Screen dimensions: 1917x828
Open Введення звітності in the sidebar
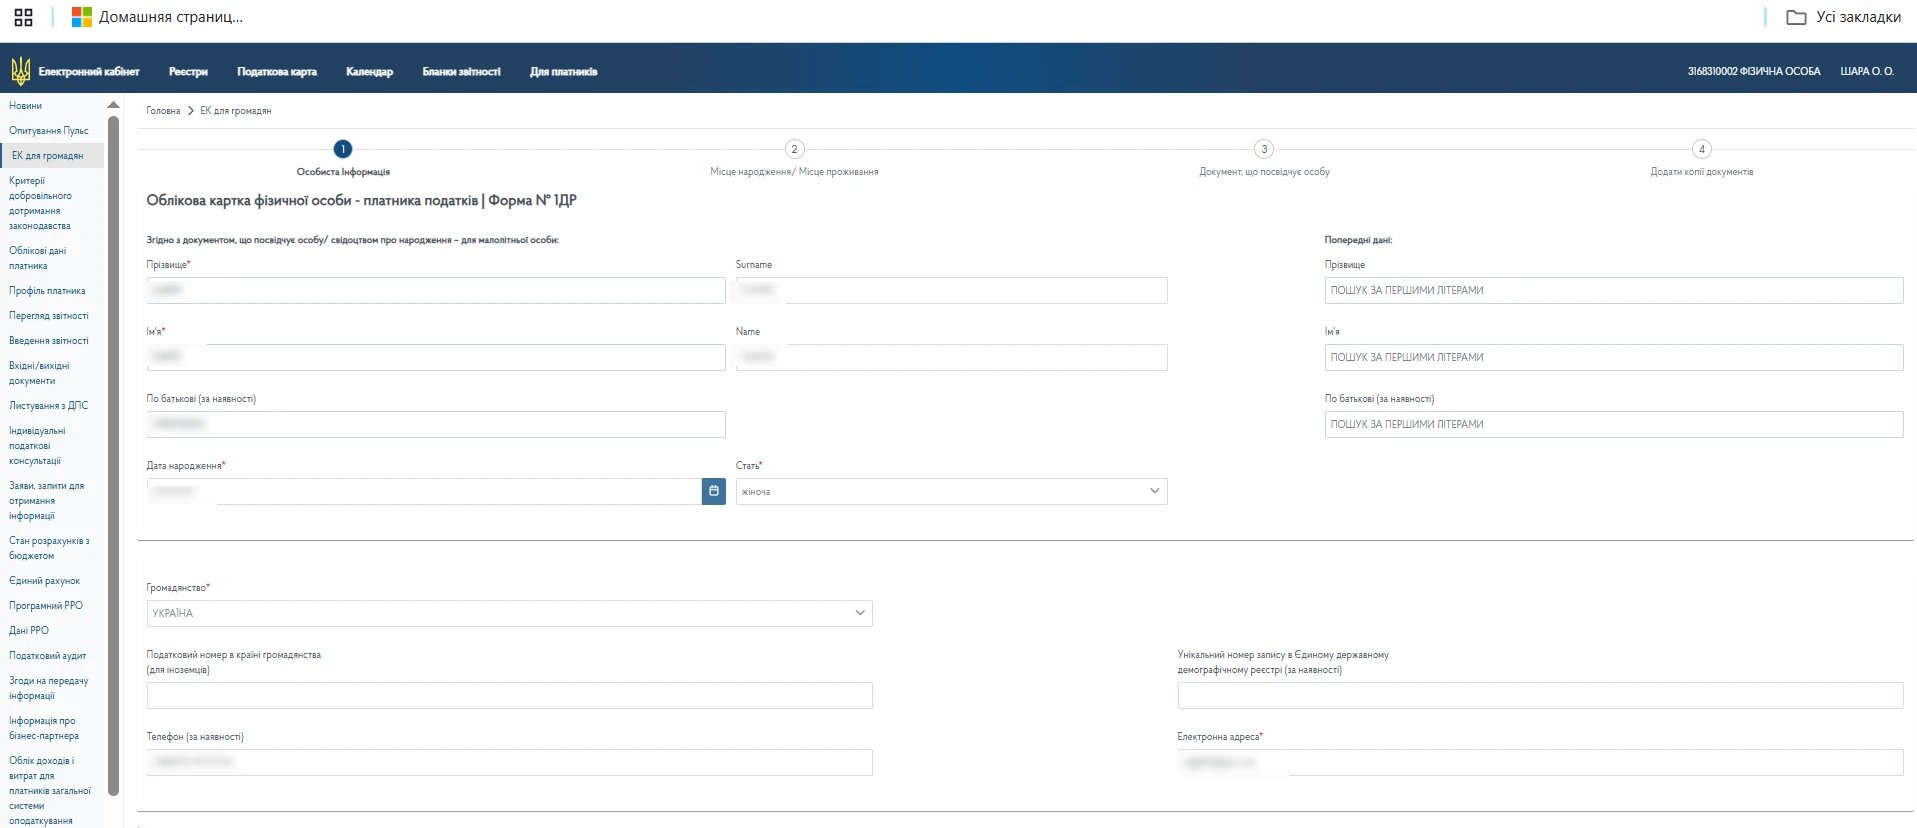click(49, 341)
